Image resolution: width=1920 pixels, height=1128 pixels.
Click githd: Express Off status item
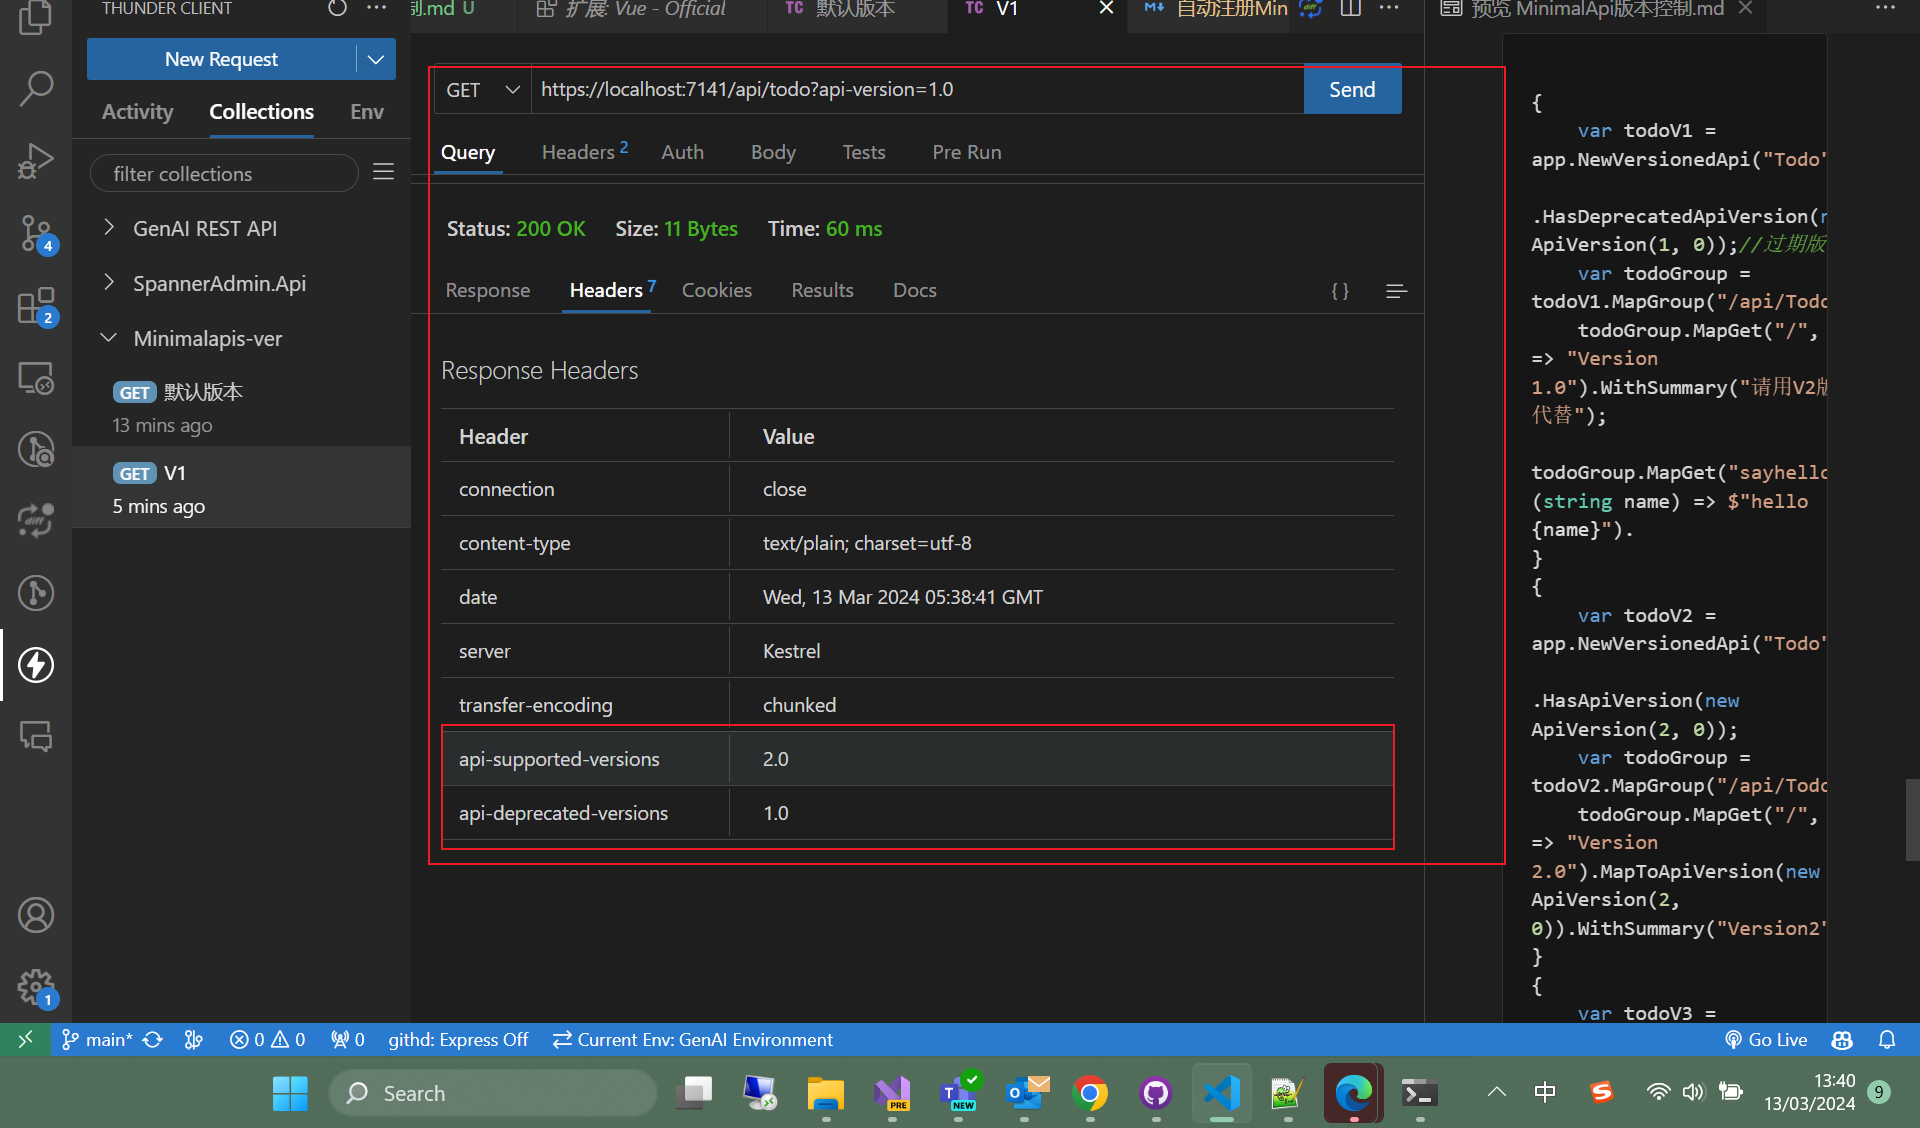point(458,1039)
